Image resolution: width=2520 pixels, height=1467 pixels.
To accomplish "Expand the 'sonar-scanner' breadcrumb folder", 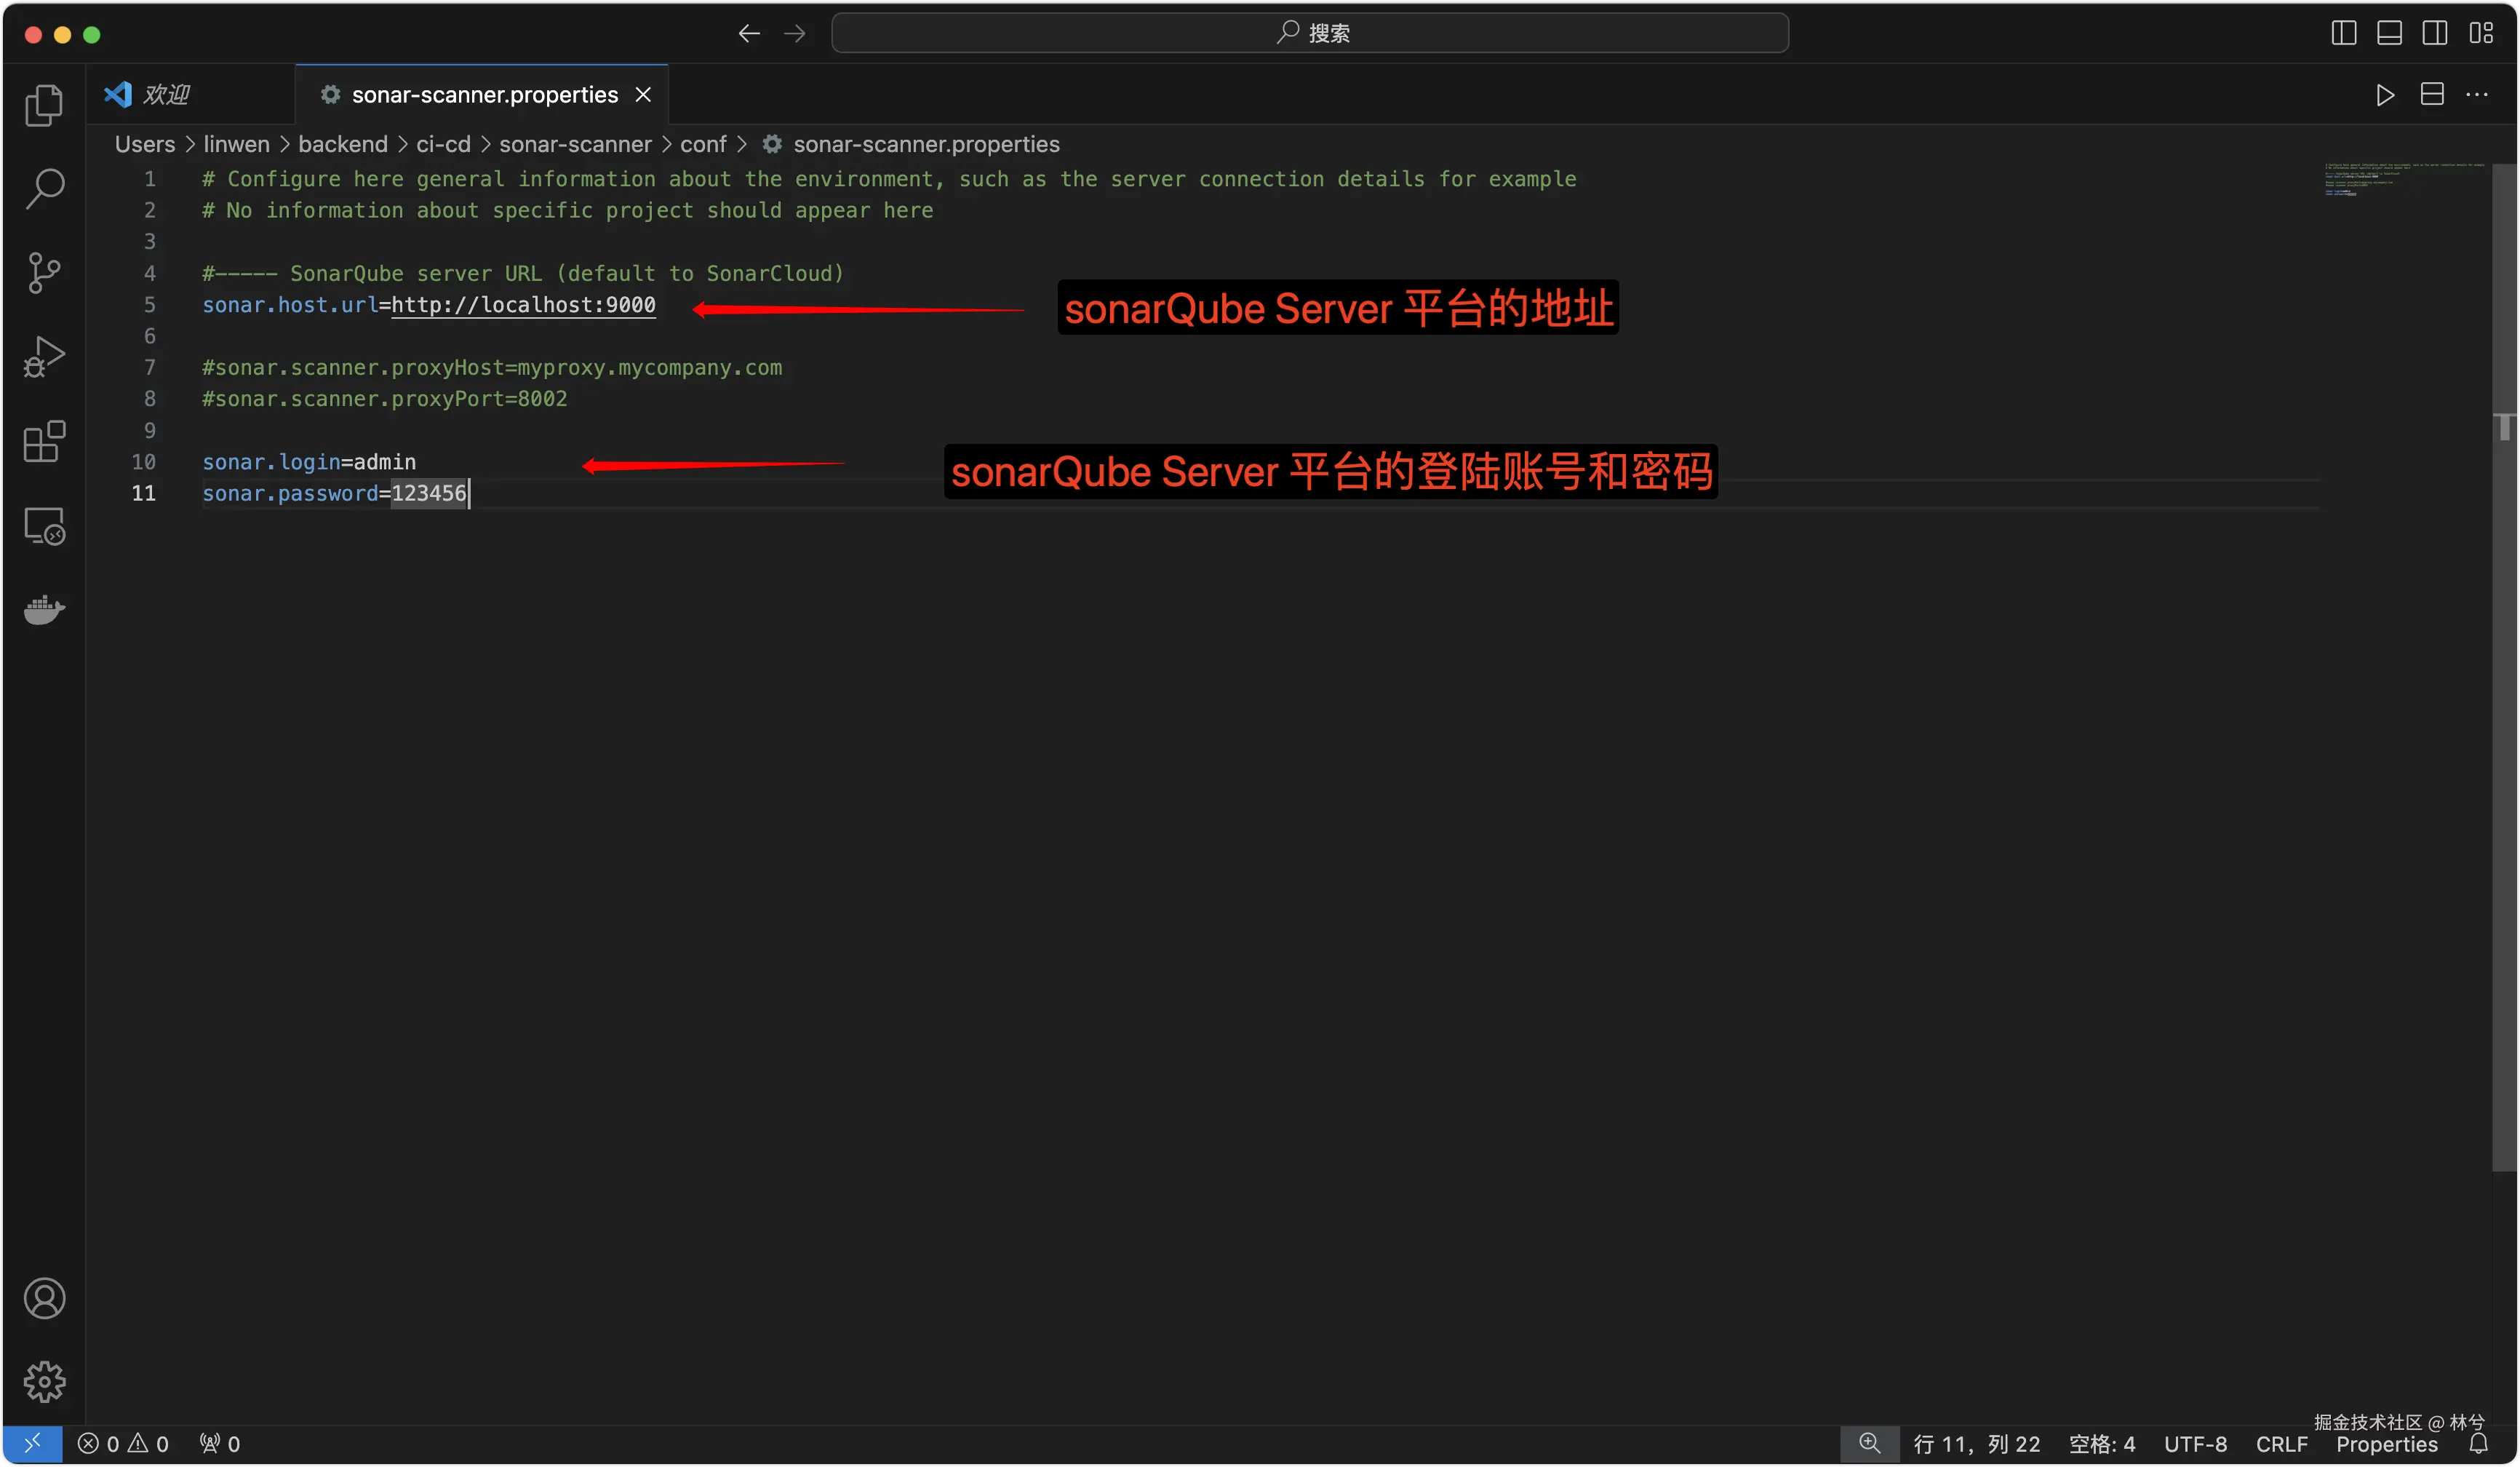I will tap(575, 144).
